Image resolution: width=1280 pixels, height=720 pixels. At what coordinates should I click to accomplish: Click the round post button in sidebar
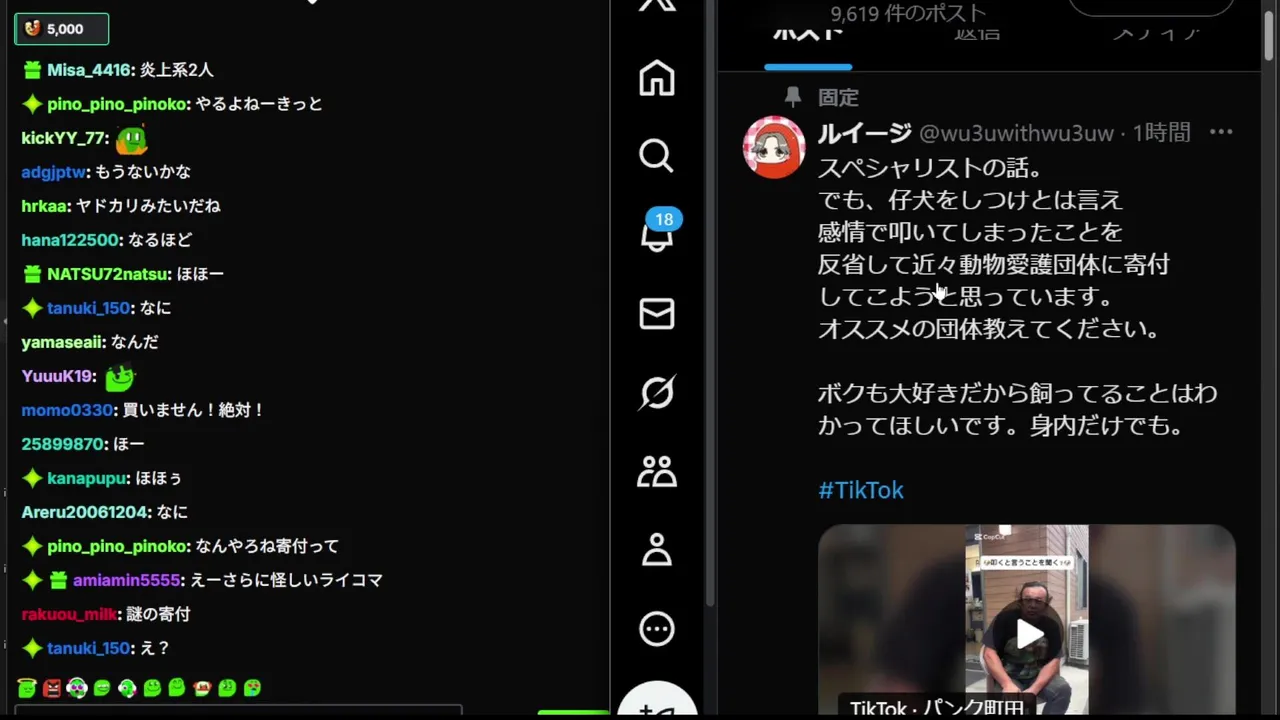pyautogui.click(x=657, y=700)
